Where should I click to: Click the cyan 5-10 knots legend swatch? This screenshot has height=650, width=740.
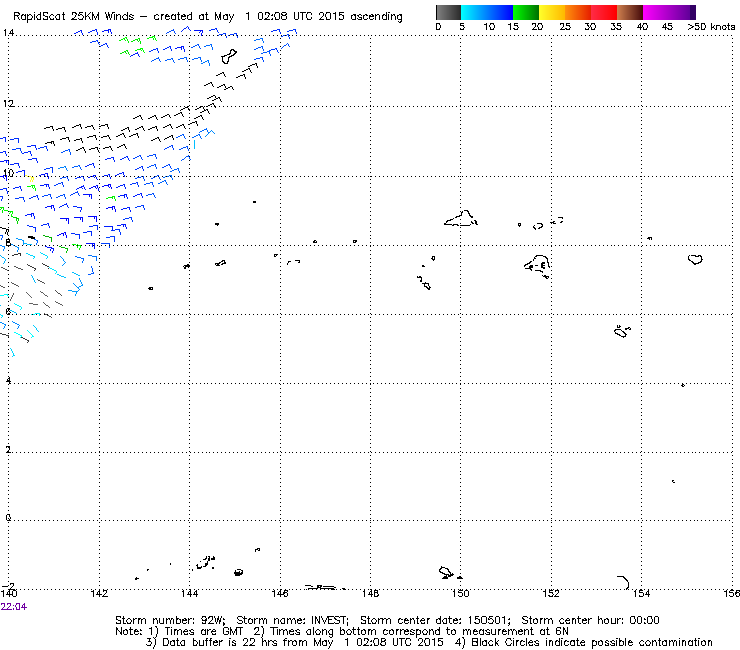(x=474, y=12)
